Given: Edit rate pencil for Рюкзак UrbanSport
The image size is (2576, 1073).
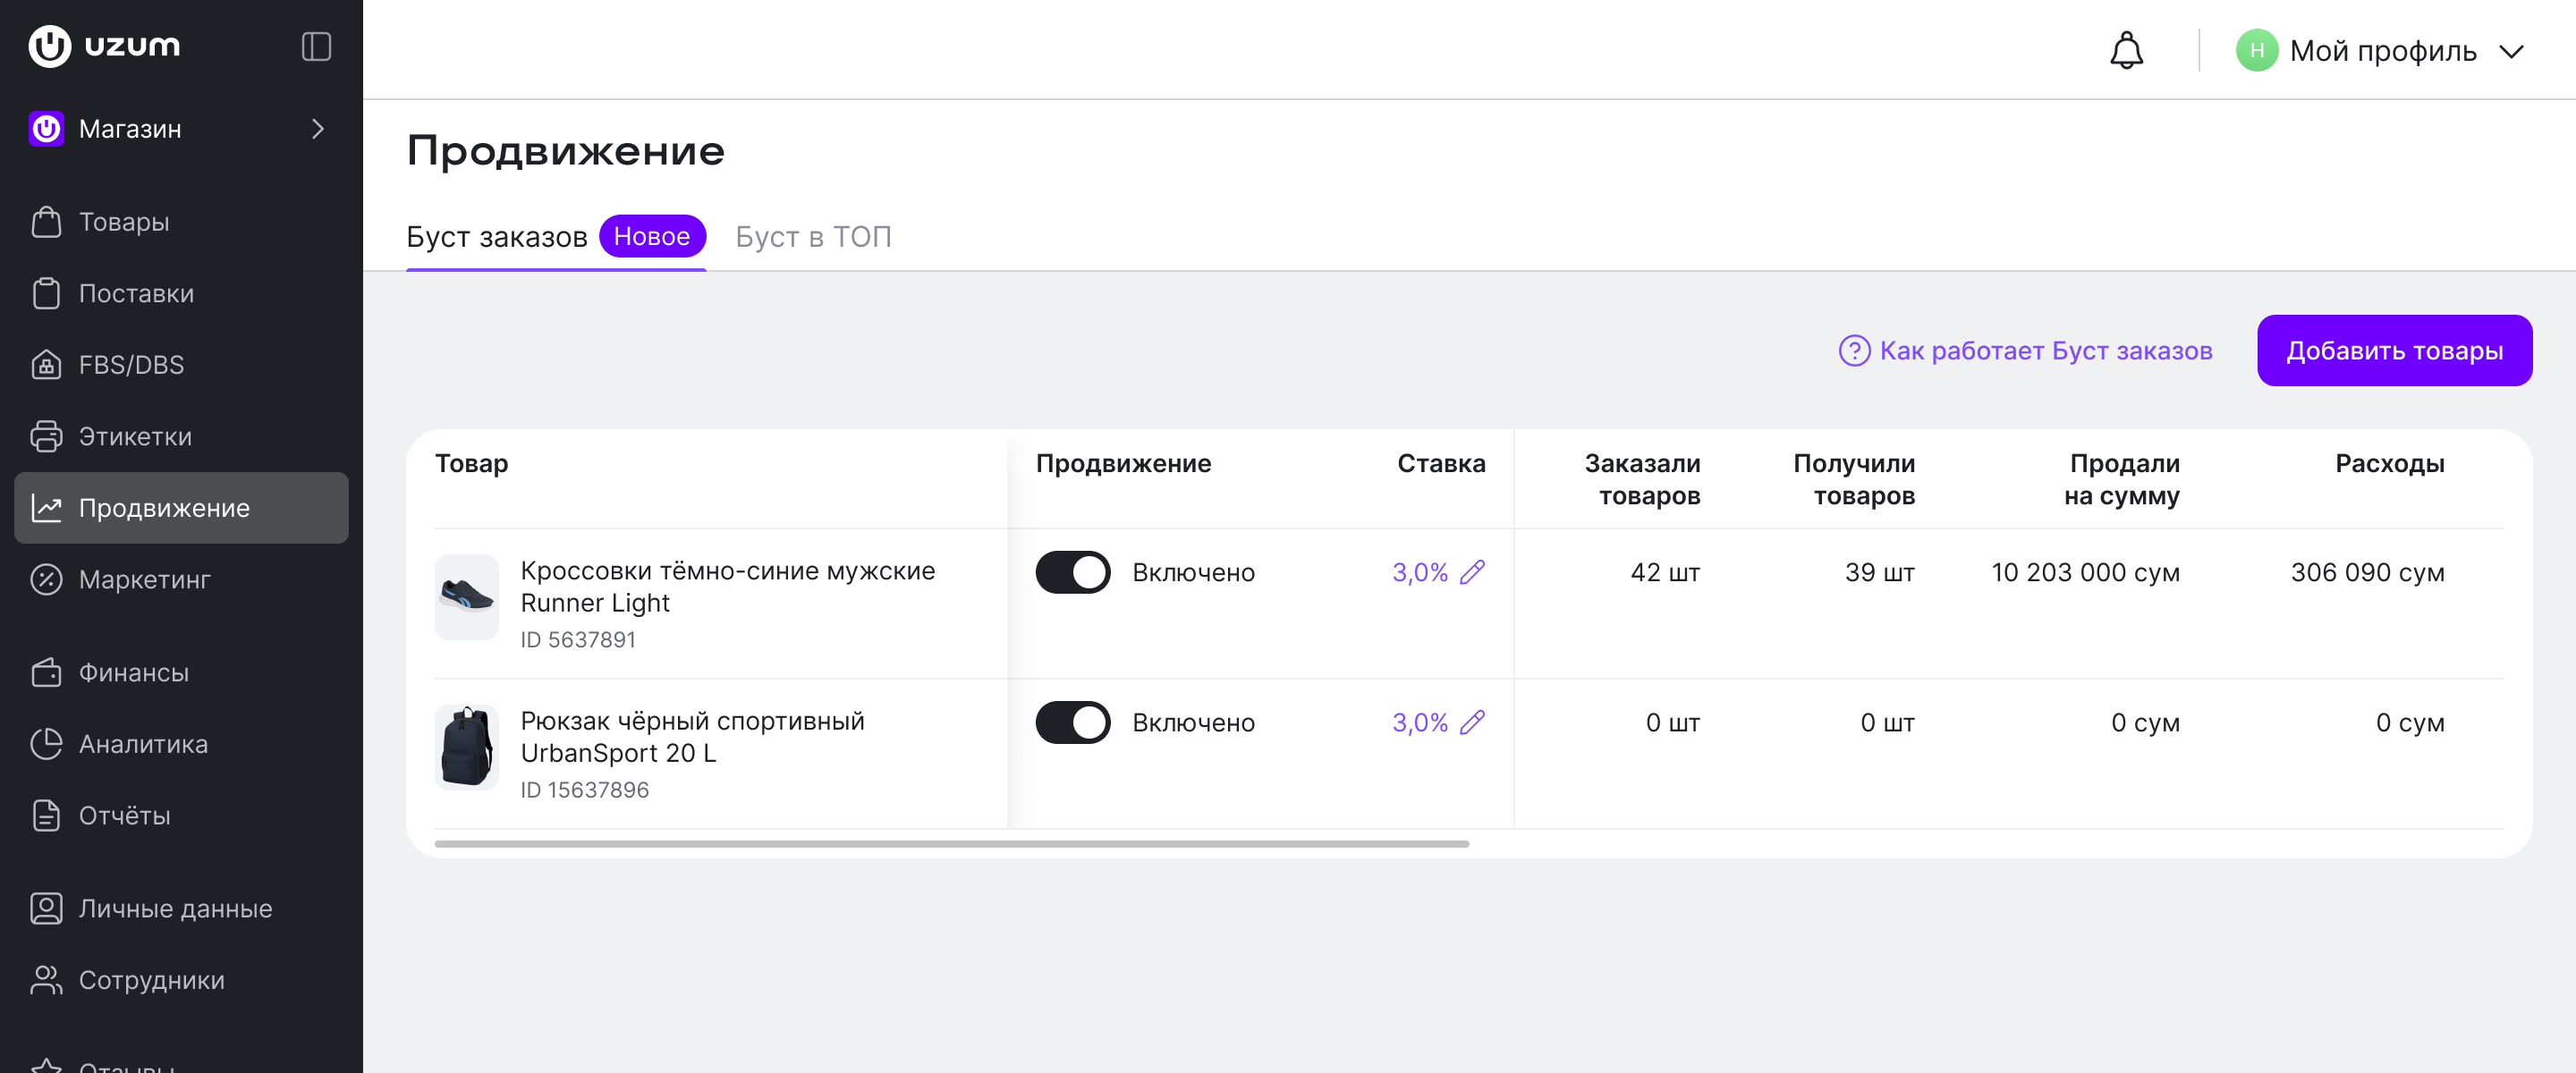Looking at the screenshot, I should [1472, 721].
